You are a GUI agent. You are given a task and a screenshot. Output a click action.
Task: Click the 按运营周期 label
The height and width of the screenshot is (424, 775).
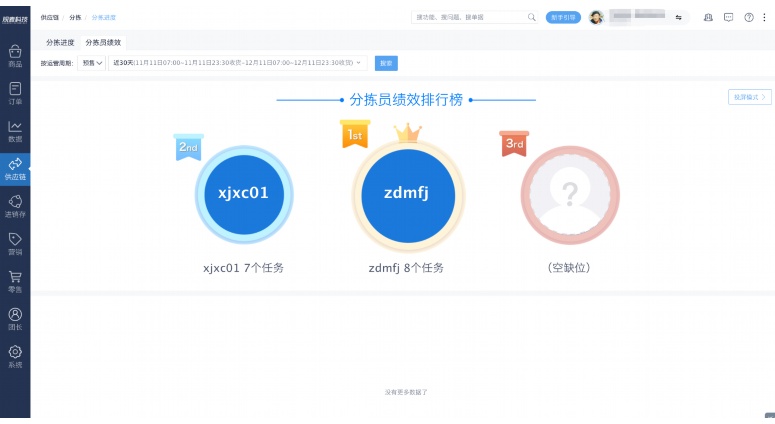pyautogui.click(x=57, y=63)
